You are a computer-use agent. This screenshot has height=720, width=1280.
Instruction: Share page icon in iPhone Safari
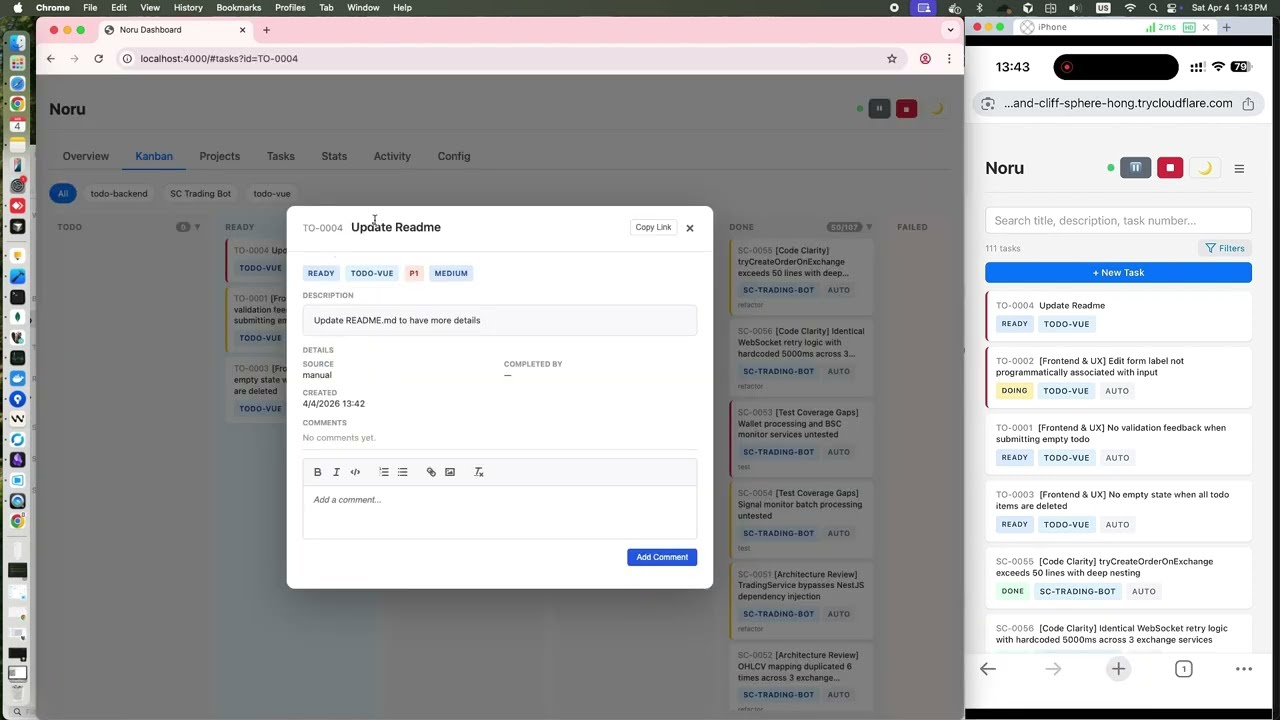click(x=1248, y=103)
